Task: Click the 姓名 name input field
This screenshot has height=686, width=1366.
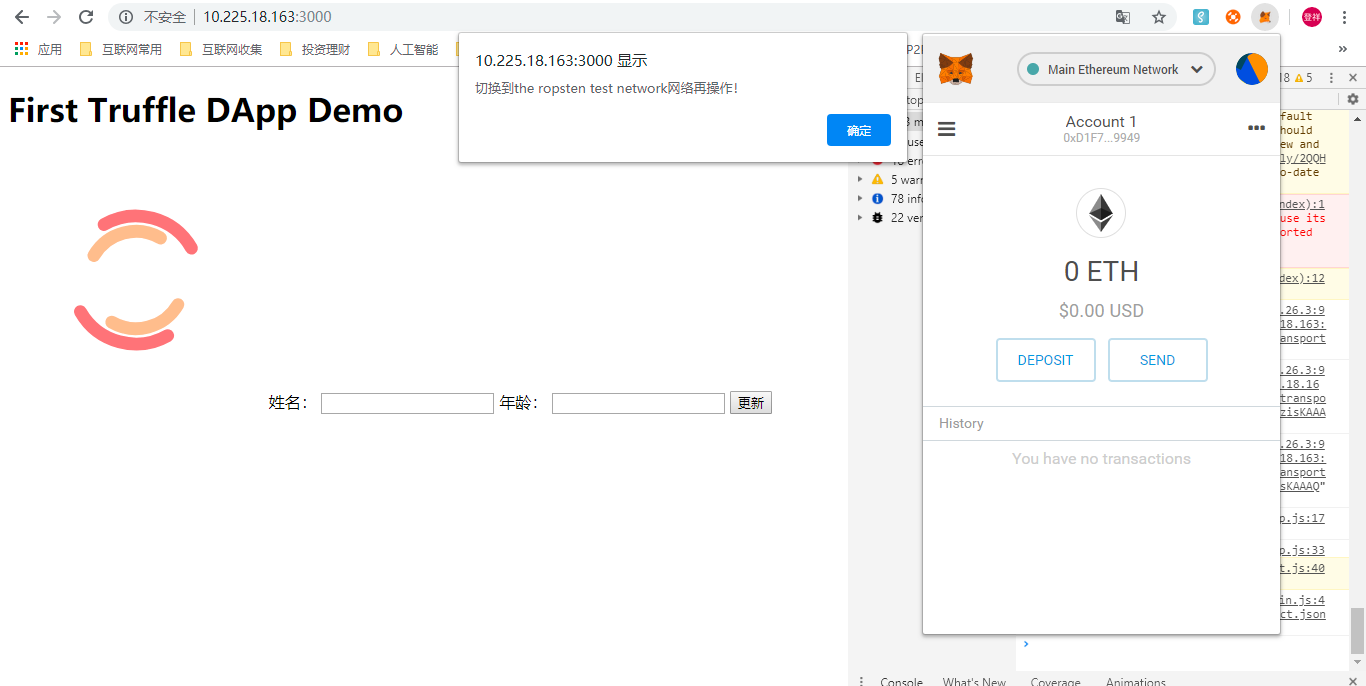Action: point(407,403)
